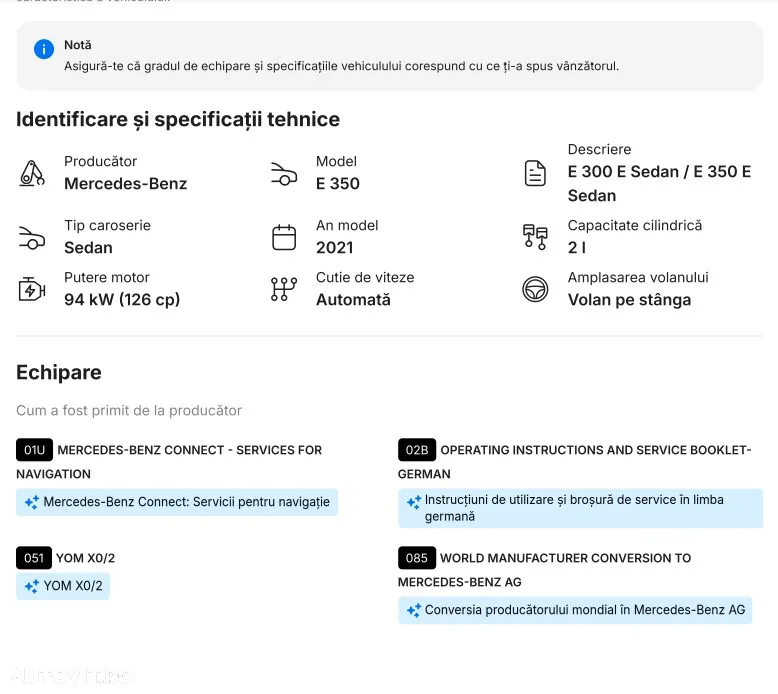Screen dimensions: 778x694
Task: Click the 'An model' label
Action: point(347,225)
